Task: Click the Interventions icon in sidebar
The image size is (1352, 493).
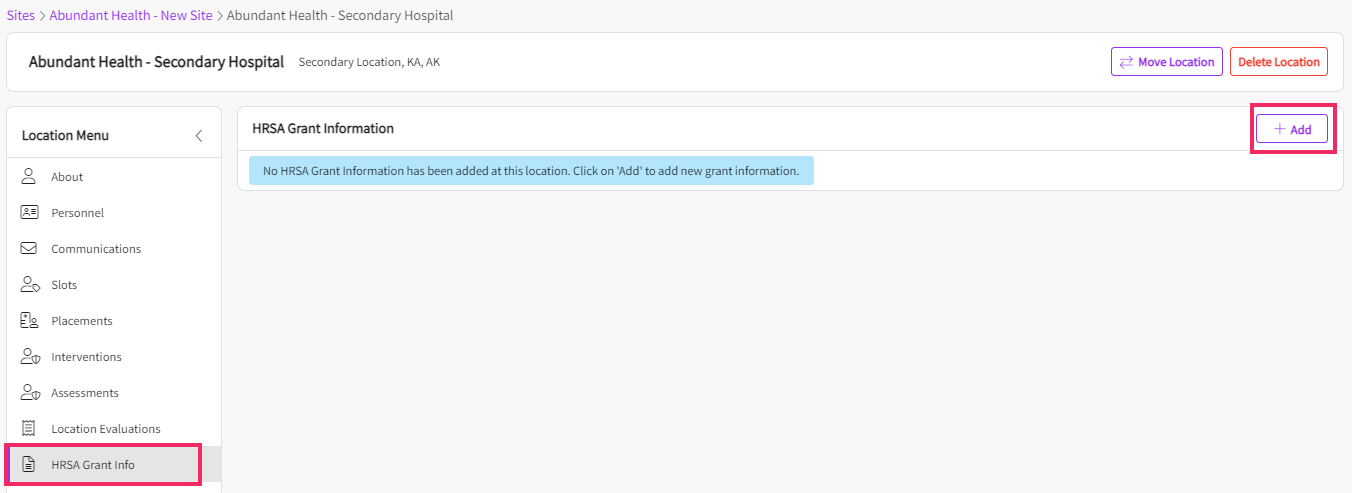Action: [29, 357]
